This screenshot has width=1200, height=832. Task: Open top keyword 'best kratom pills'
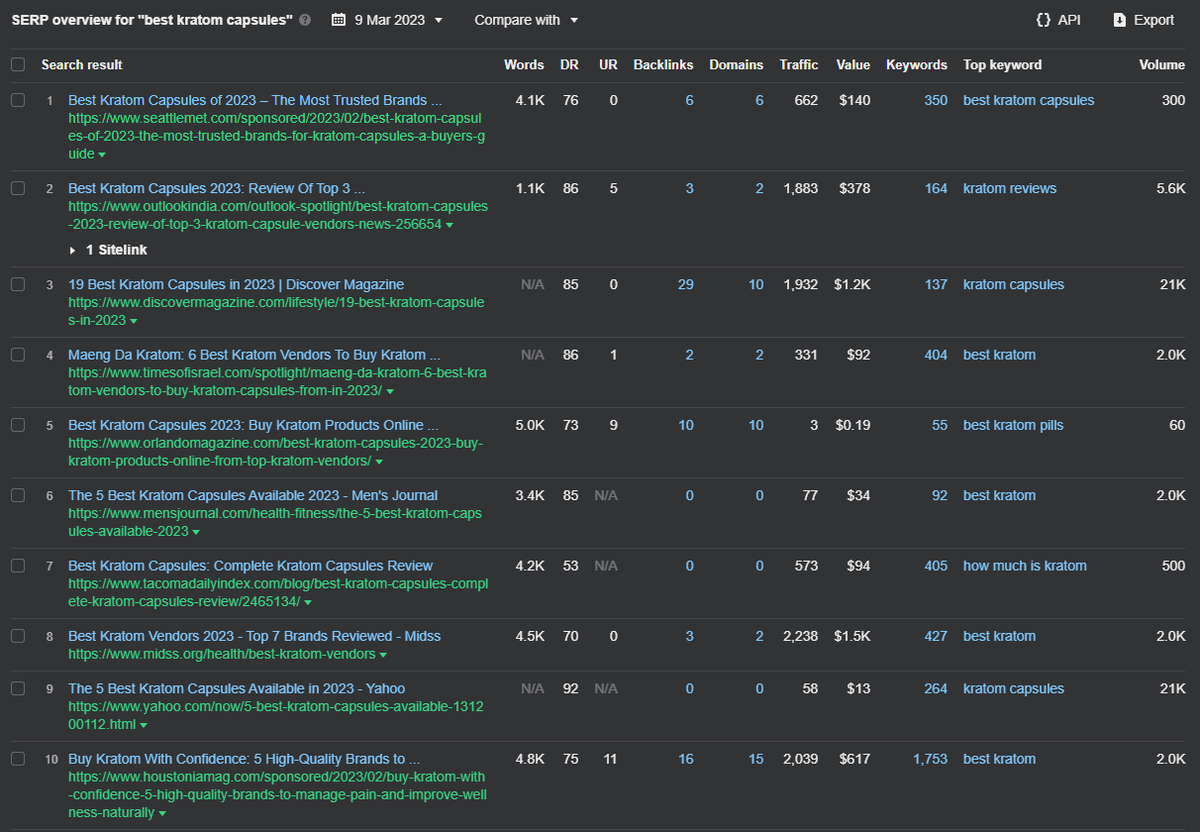pos(1013,425)
